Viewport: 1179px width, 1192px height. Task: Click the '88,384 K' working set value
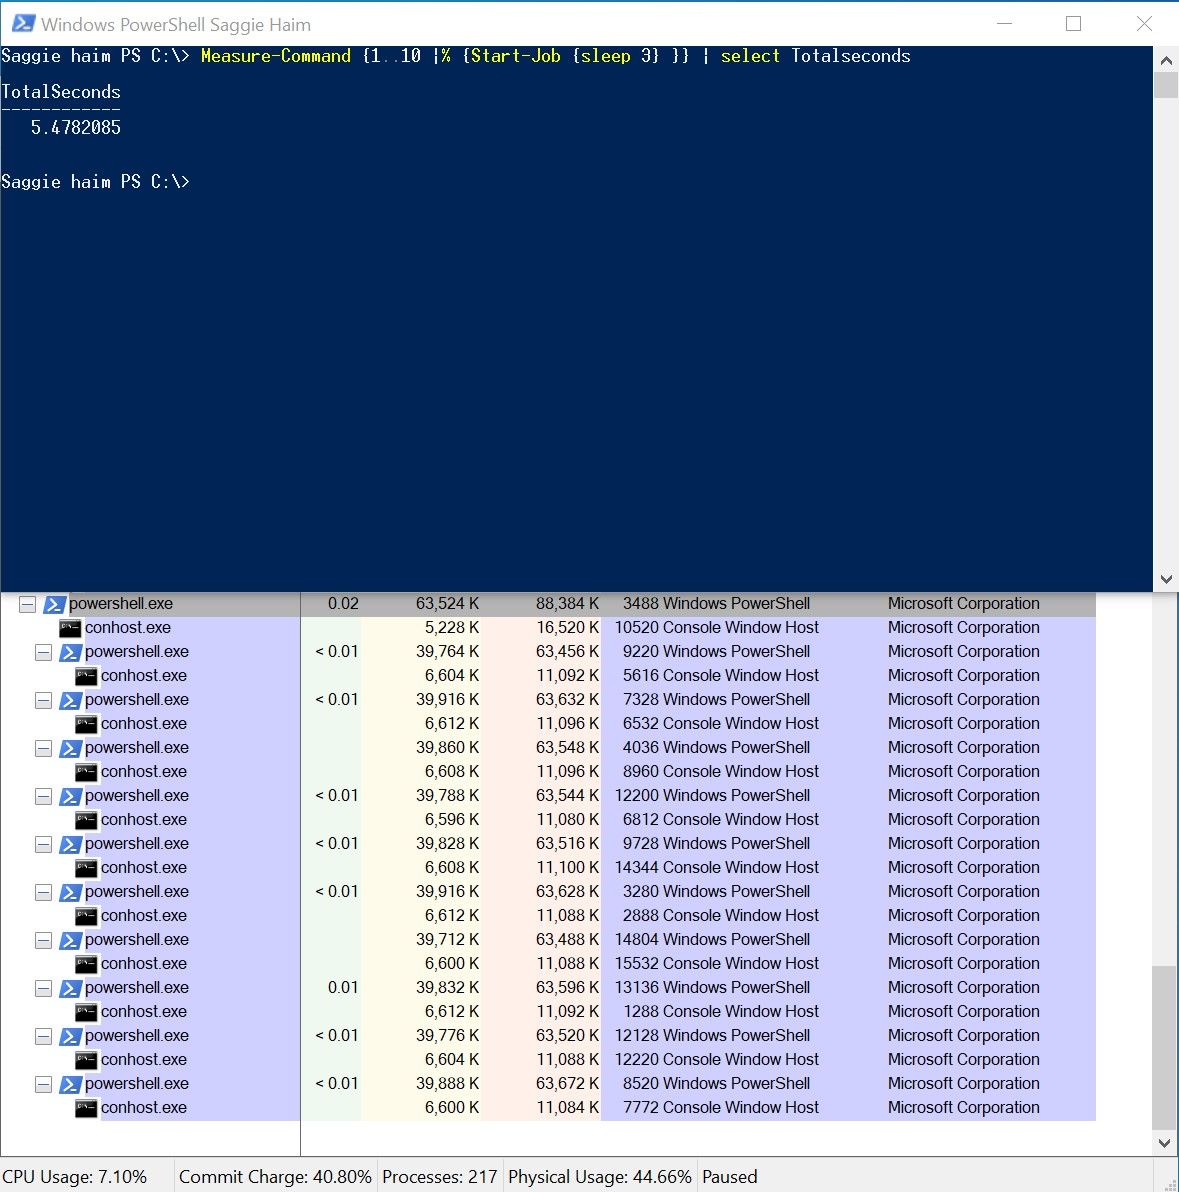pyautogui.click(x=567, y=604)
